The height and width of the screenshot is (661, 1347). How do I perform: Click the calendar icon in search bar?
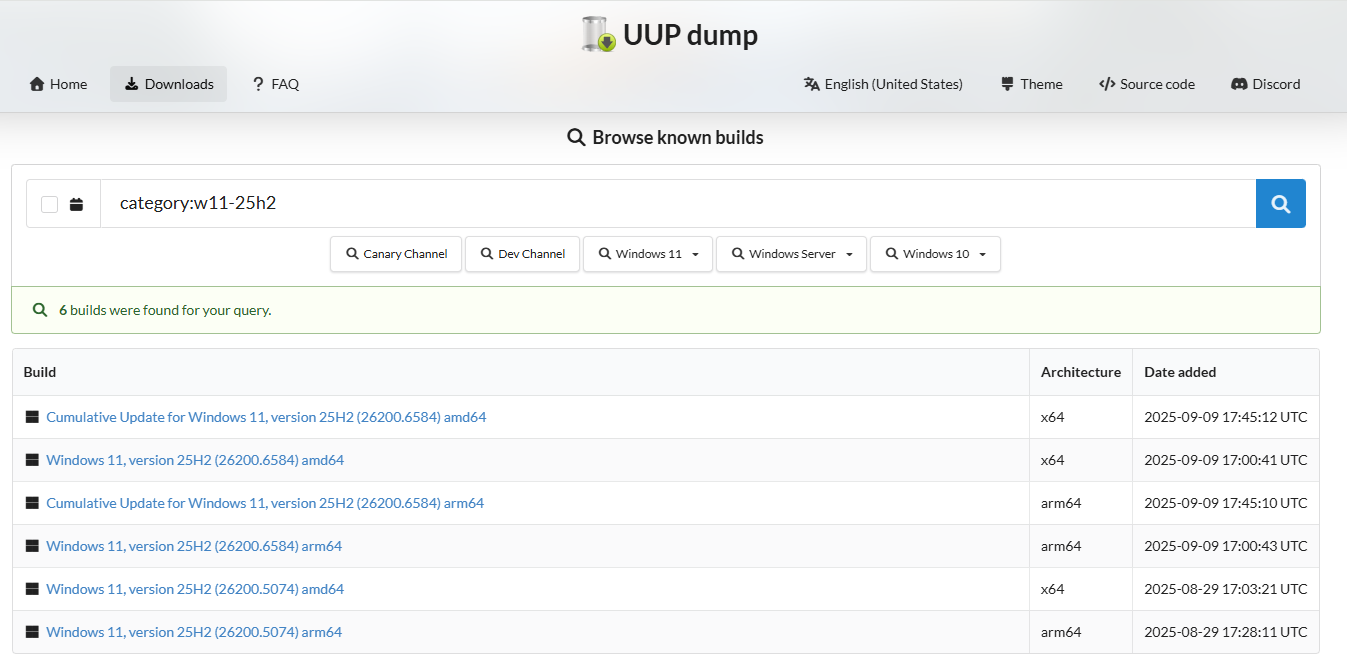point(77,204)
